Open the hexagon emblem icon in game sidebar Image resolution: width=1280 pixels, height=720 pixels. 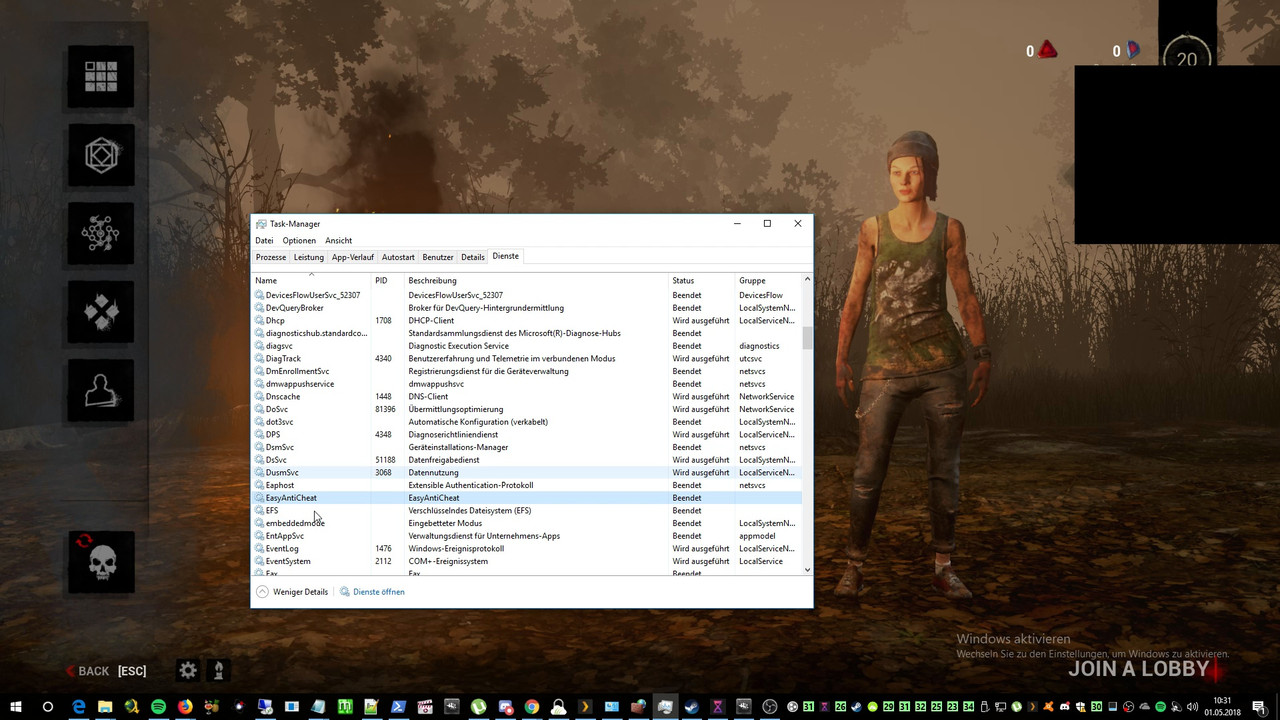(101, 155)
